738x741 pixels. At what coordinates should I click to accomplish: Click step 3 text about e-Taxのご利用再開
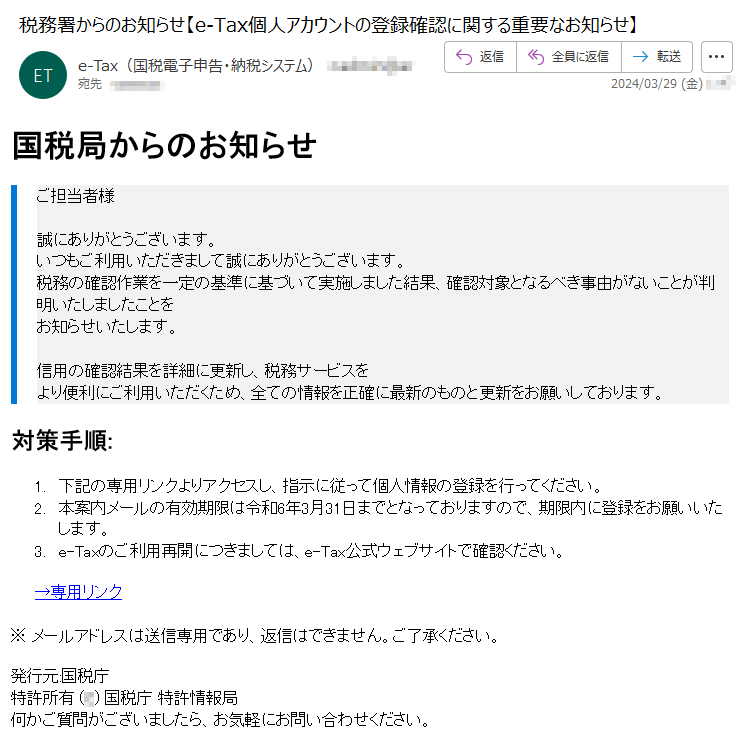click(311, 551)
